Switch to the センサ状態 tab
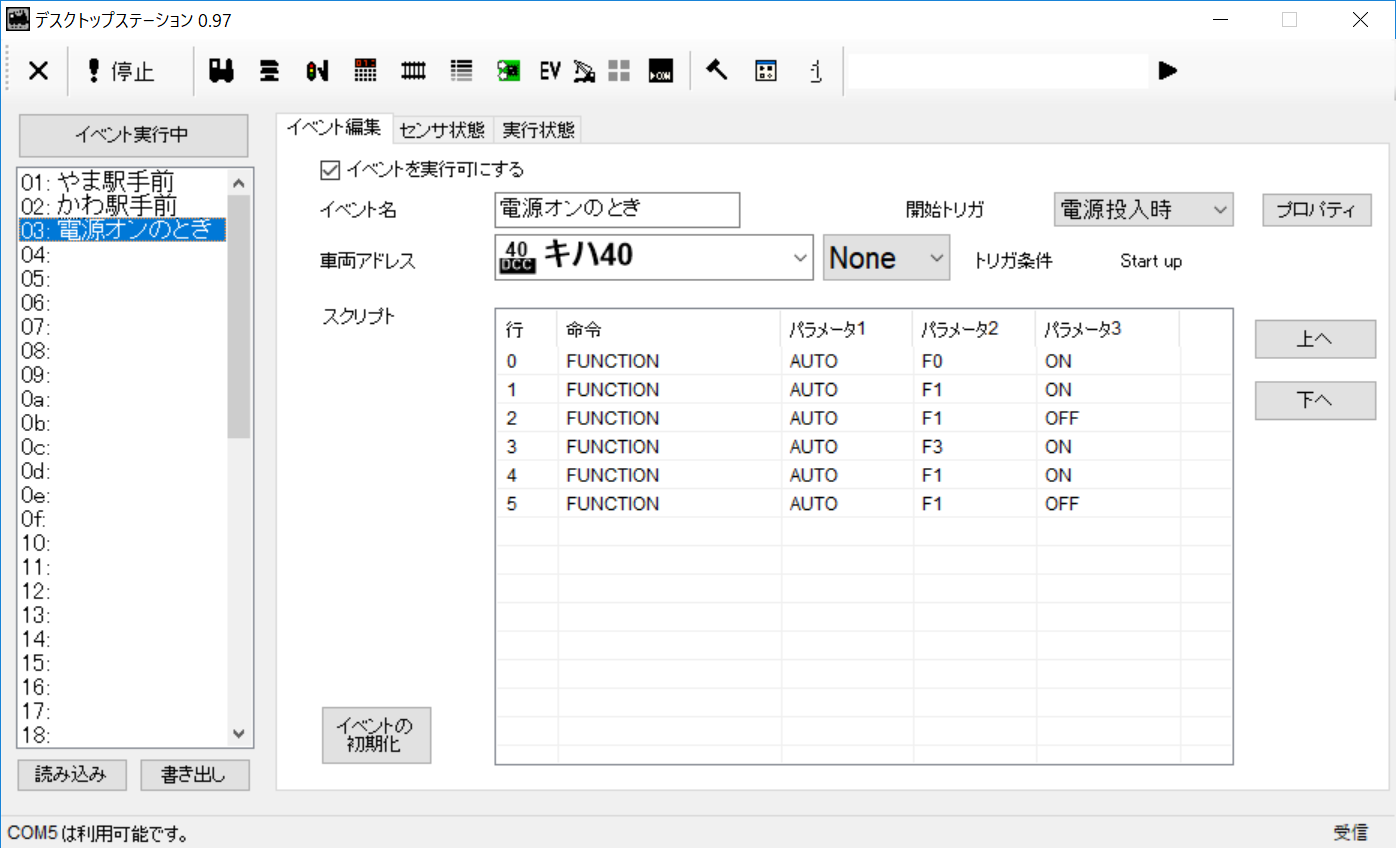Viewport: 1396px width, 848px height. (x=442, y=130)
